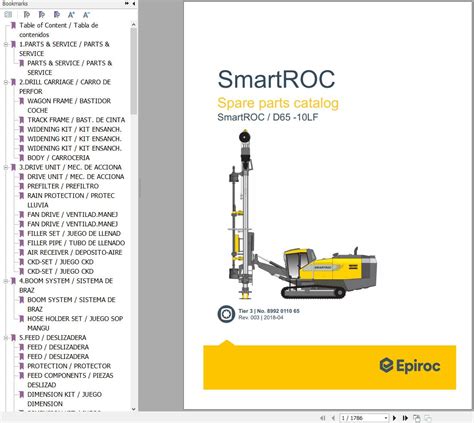Viewport: 474px width, 423px height.
Task: Open the page number dropdown
Action: click(386, 418)
